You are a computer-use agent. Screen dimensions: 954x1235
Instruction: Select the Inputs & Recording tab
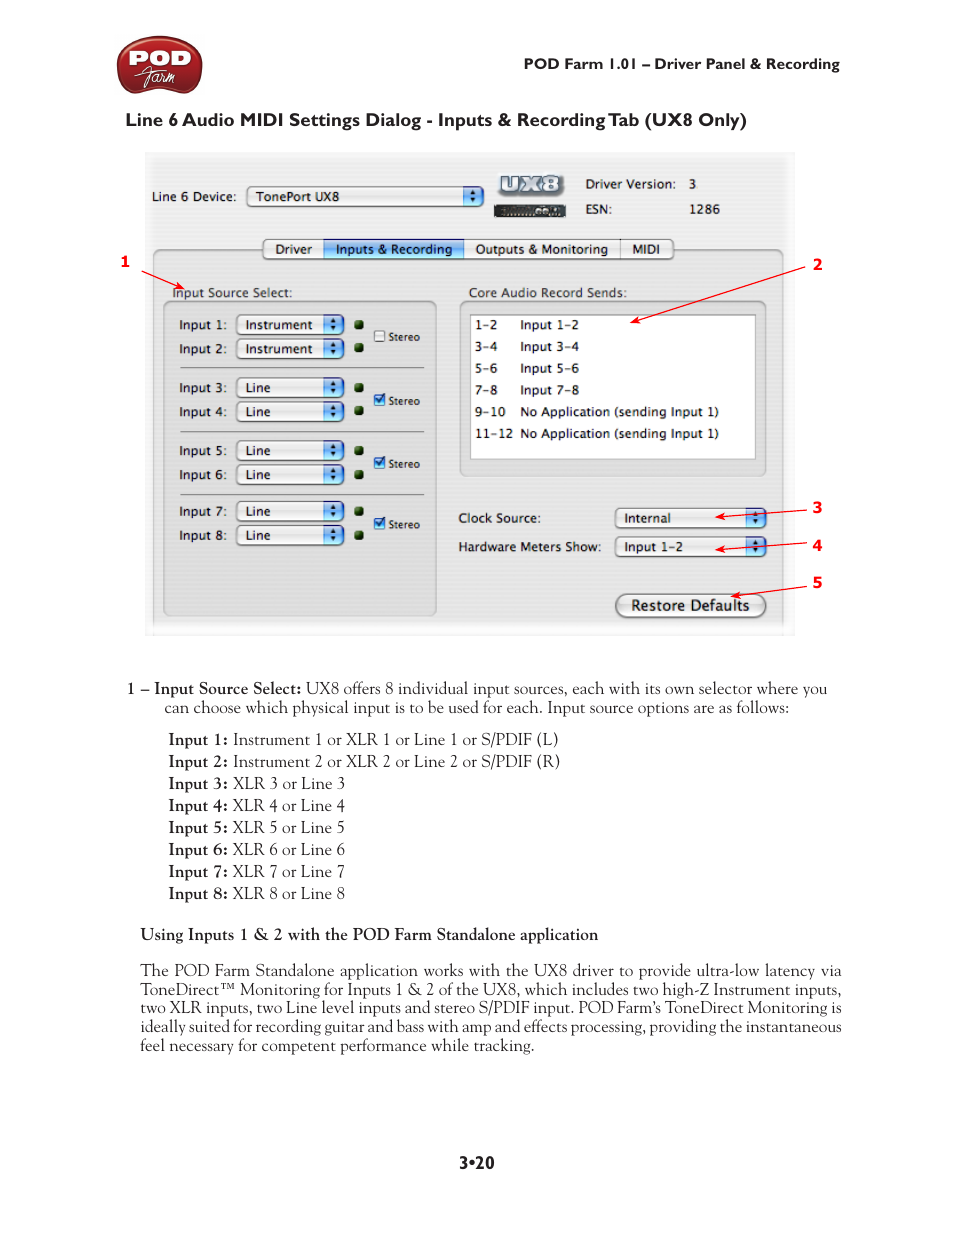[x=394, y=249]
